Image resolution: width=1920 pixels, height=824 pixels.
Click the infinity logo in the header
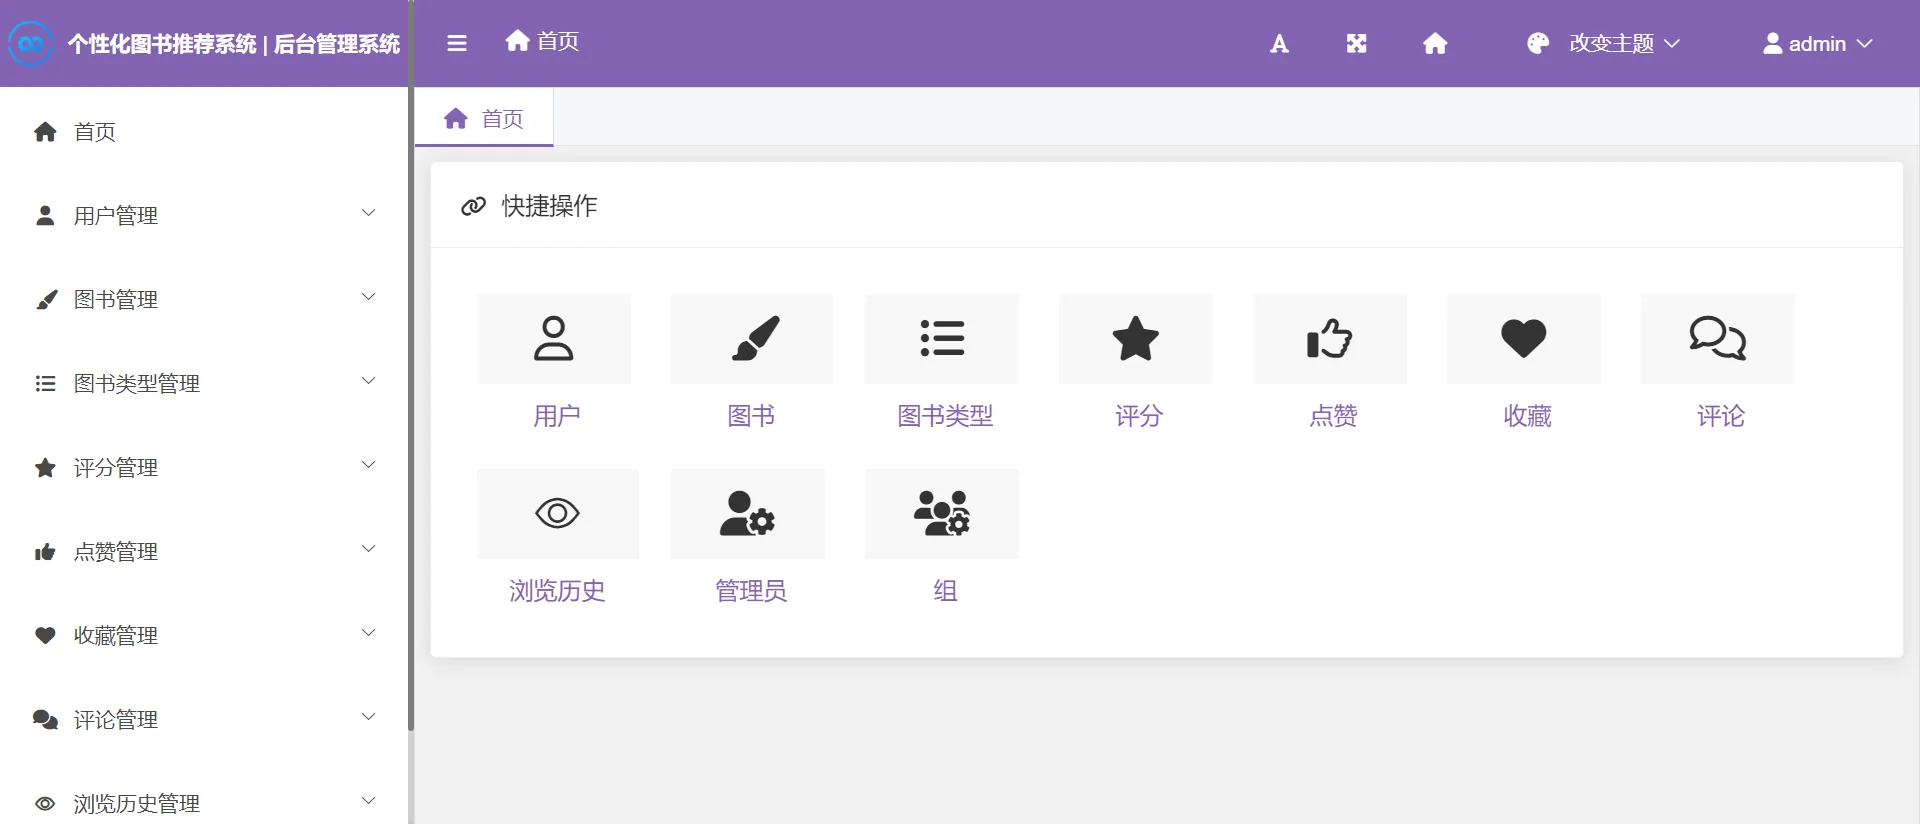point(30,43)
